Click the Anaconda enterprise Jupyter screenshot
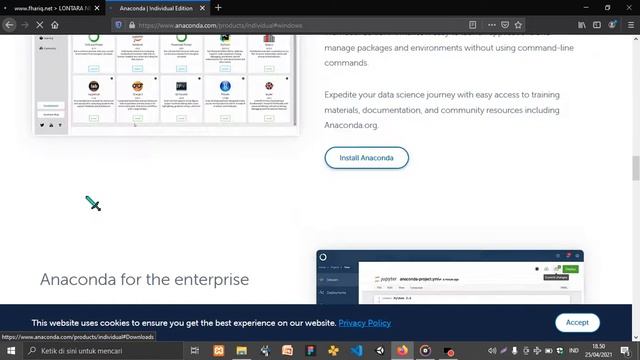The width and height of the screenshot is (640, 360). pos(450,277)
